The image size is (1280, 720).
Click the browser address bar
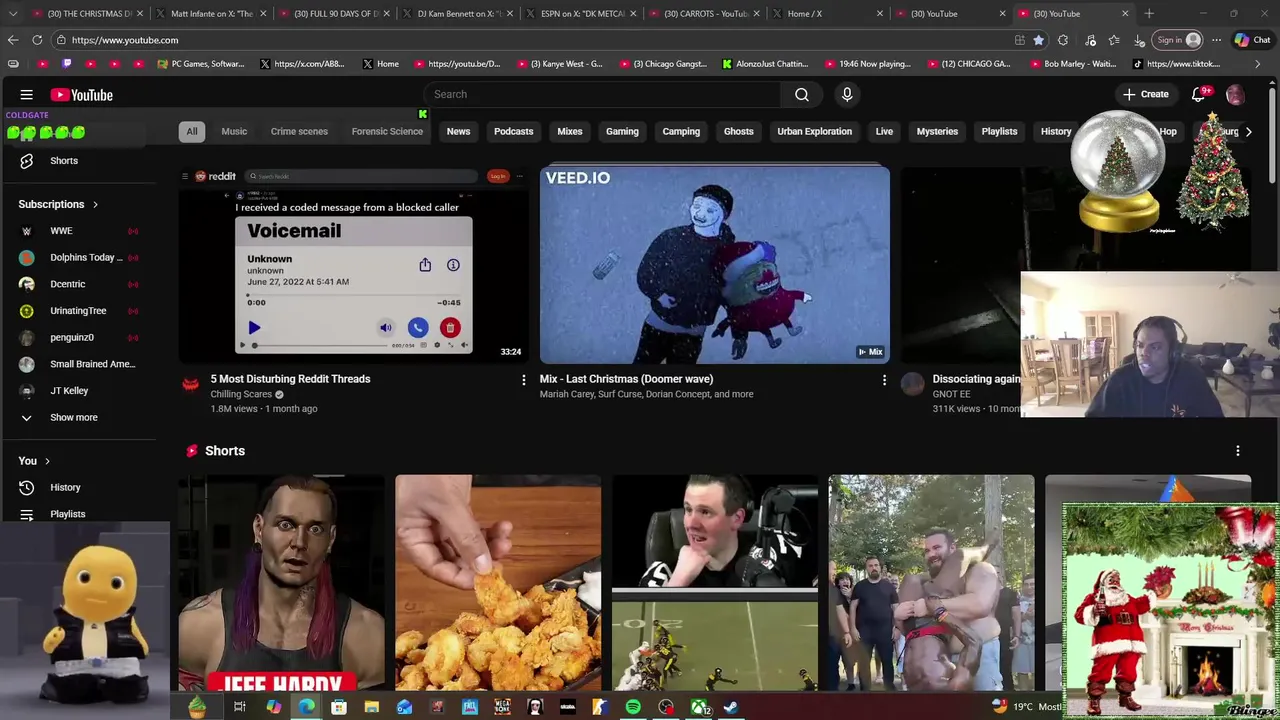(530, 40)
